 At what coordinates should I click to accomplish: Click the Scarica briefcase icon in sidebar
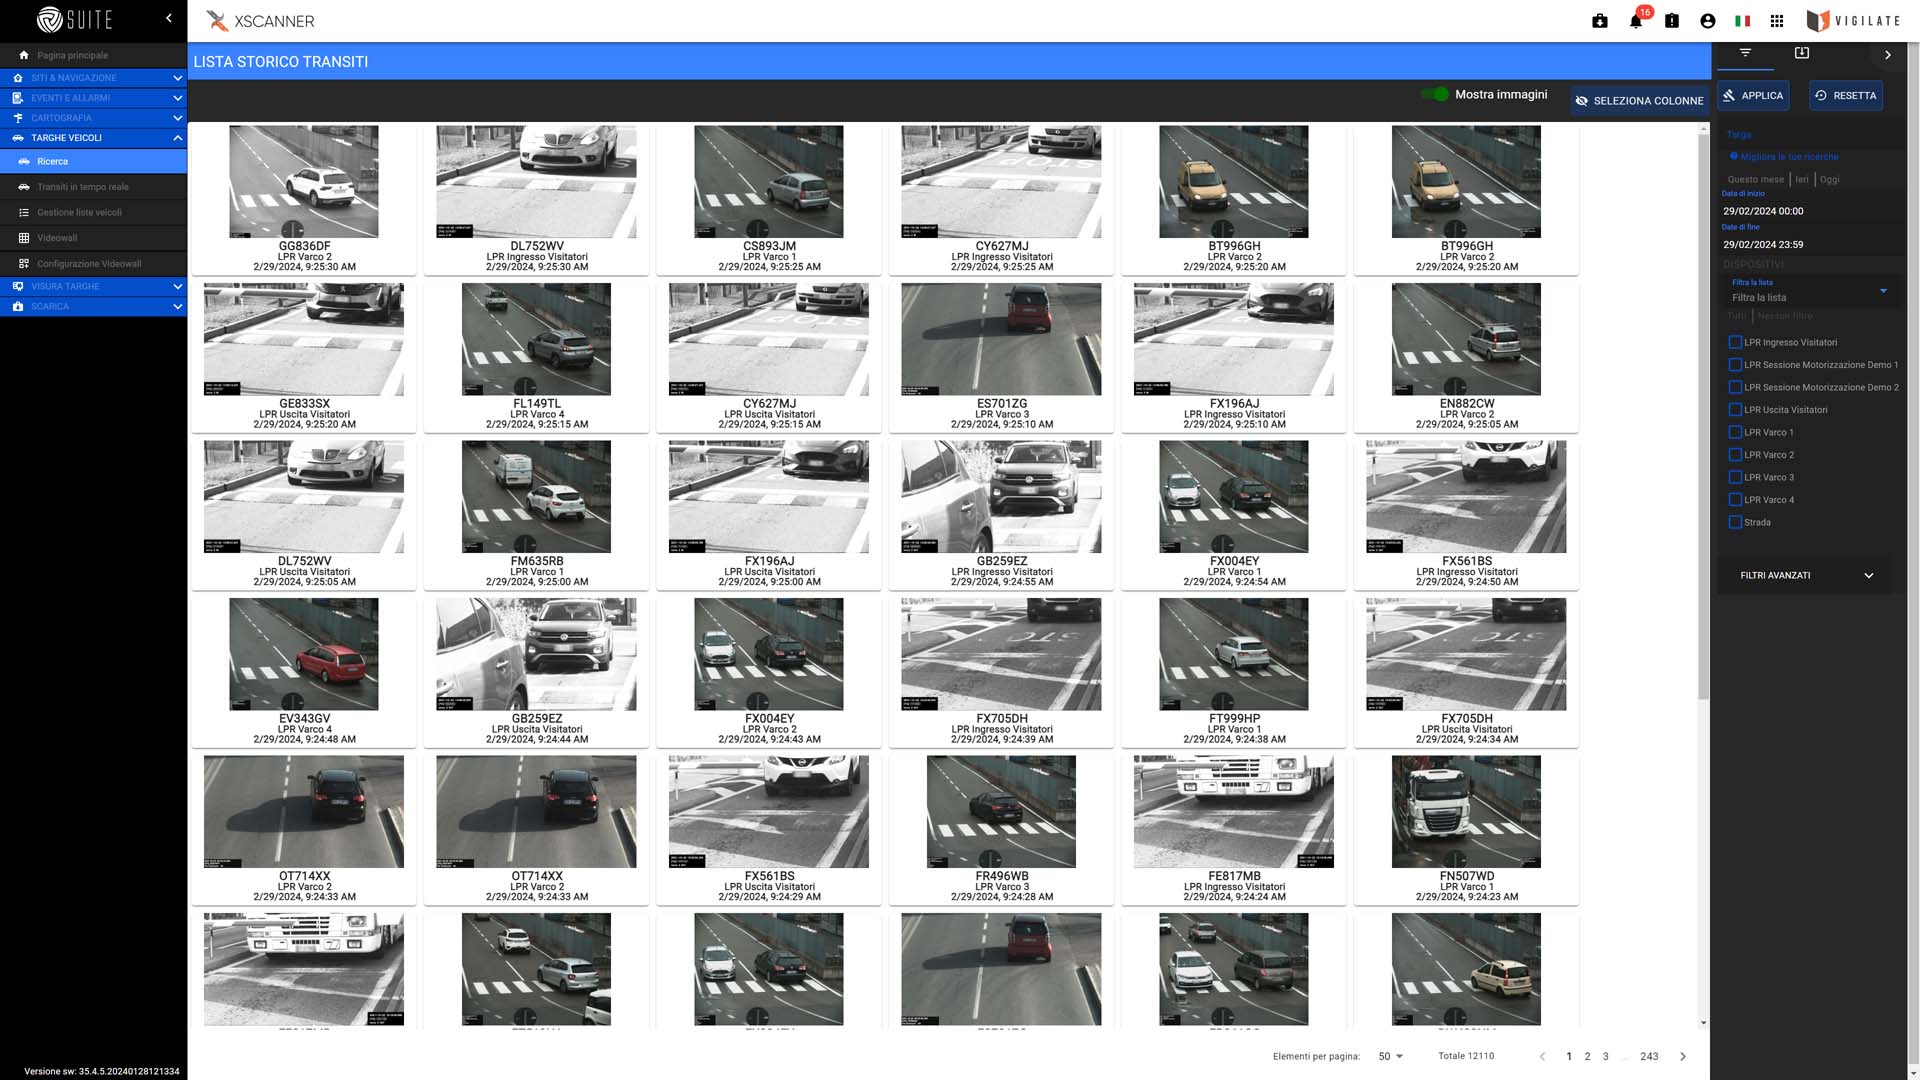tap(18, 306)
